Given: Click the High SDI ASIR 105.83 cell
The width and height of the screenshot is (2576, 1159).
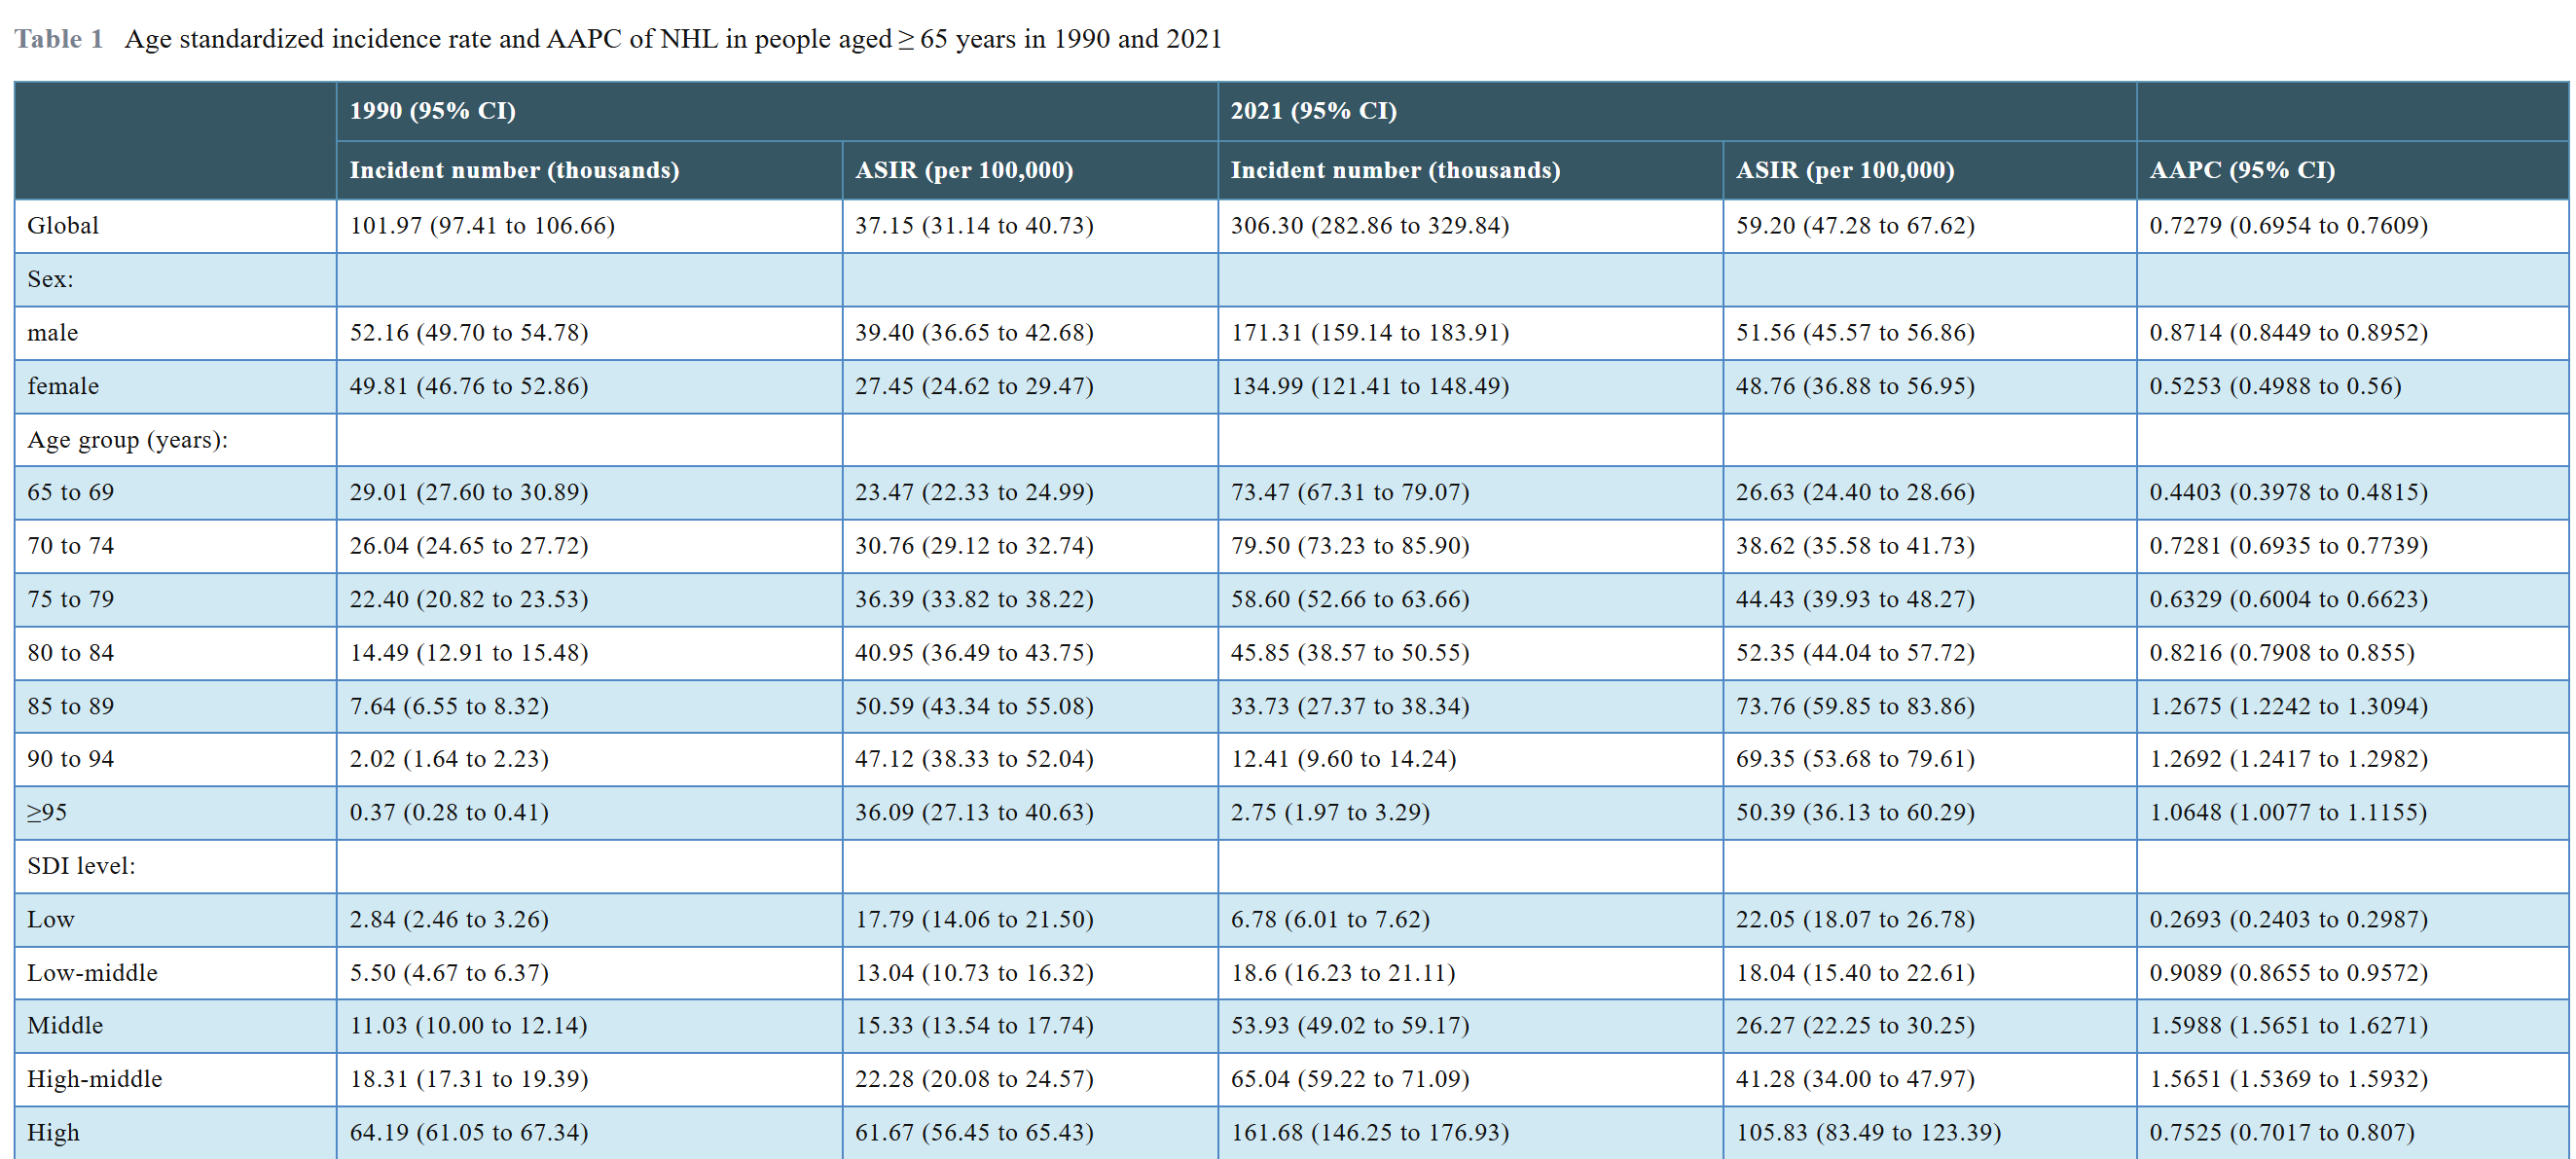Looking at the screenshot, I should coord(1867,1133).
